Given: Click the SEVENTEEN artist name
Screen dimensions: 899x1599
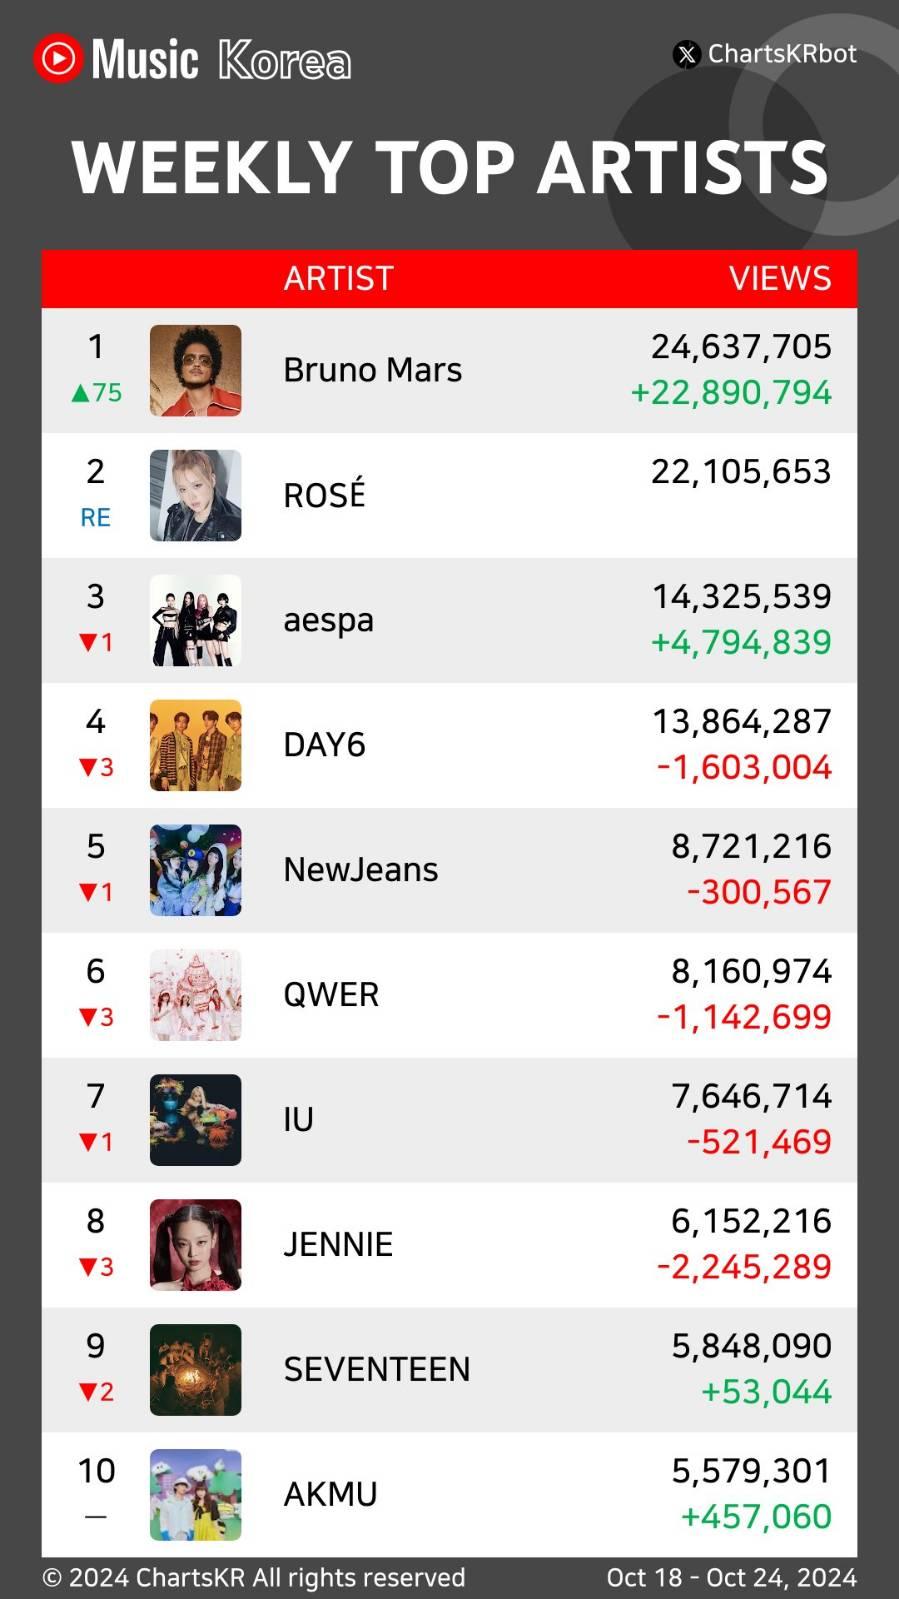Looking at the screenshot, I should tap(377, 1370).
